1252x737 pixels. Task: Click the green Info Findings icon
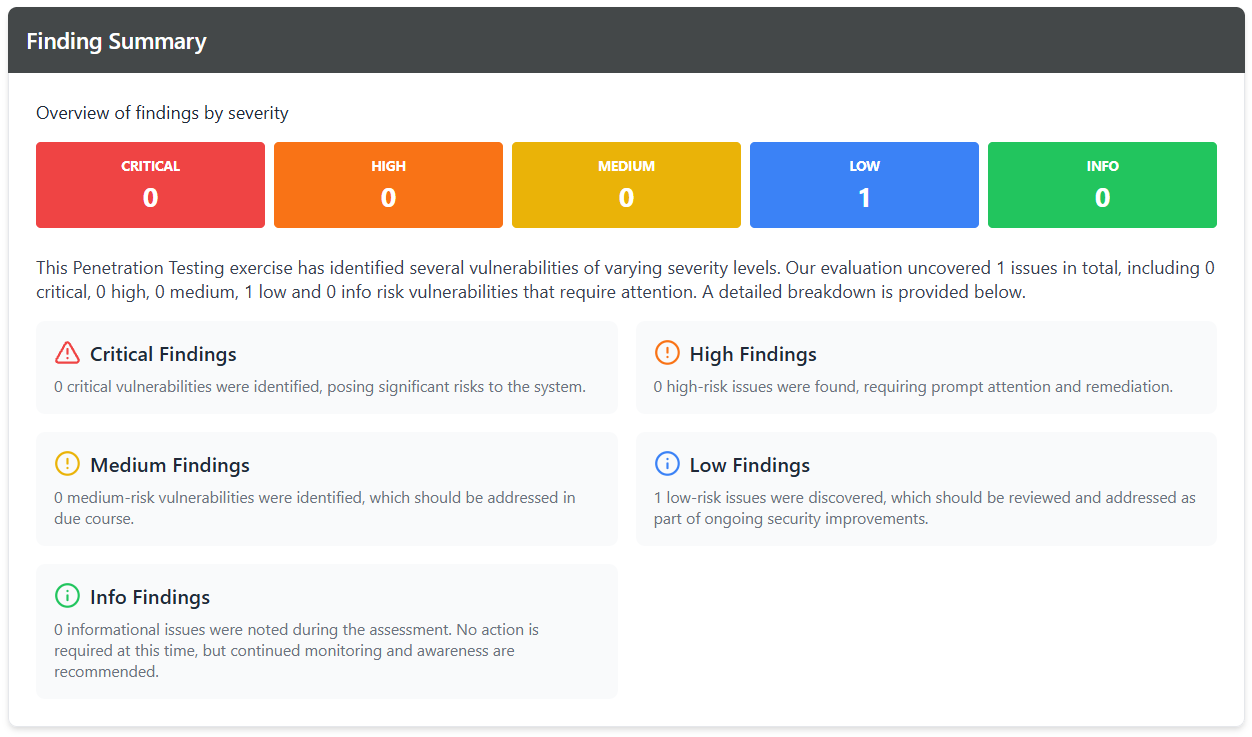(x=67, y=596)
